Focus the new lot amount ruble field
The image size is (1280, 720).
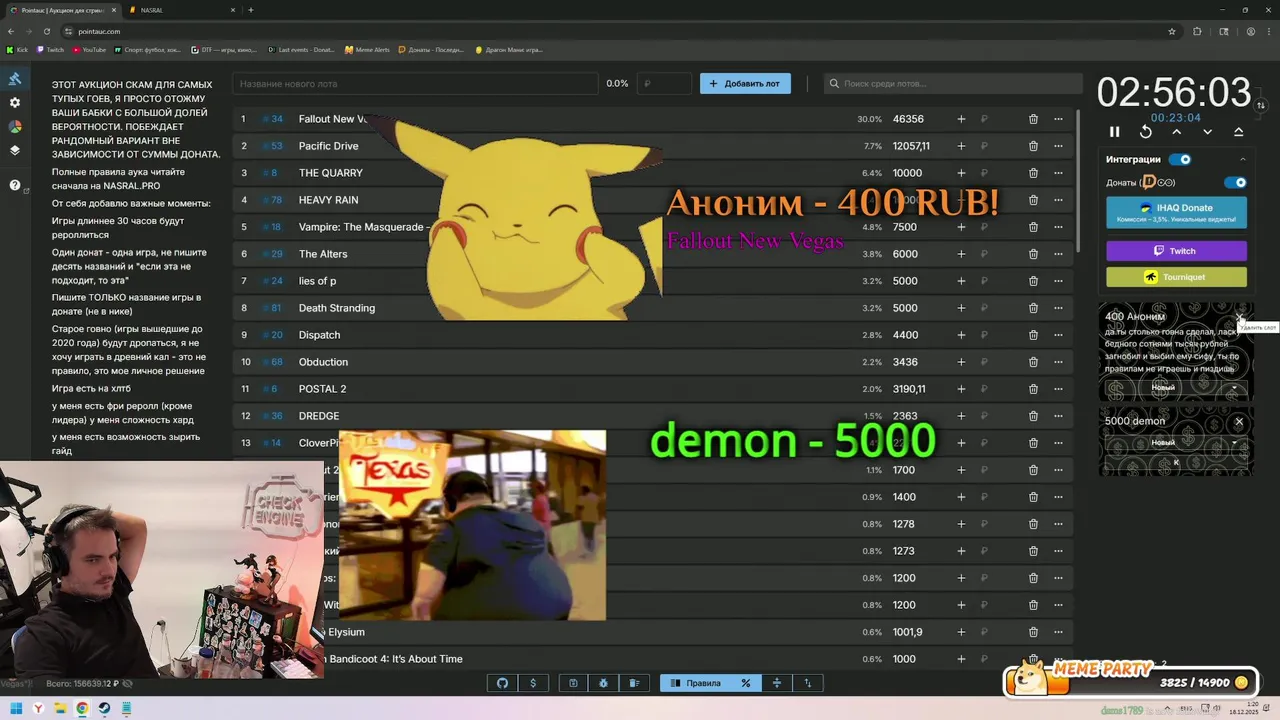coord(665,84)
